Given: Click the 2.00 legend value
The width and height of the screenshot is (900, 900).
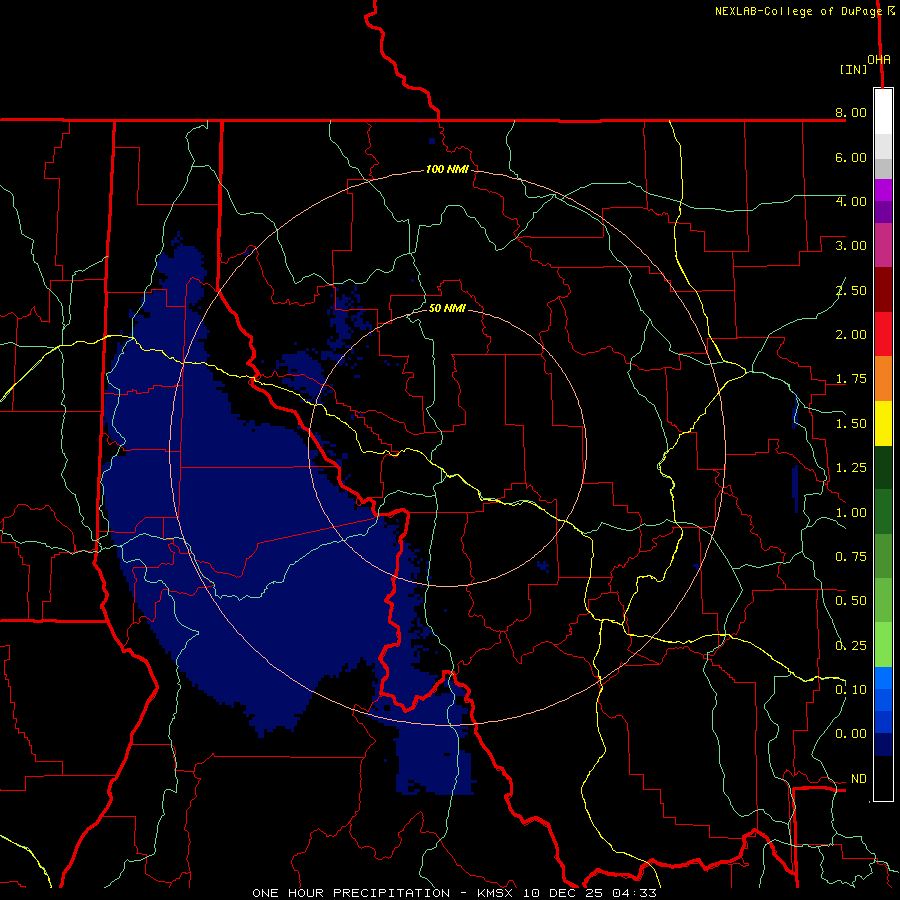Looking at the screenshot, I should coord(851,335).
